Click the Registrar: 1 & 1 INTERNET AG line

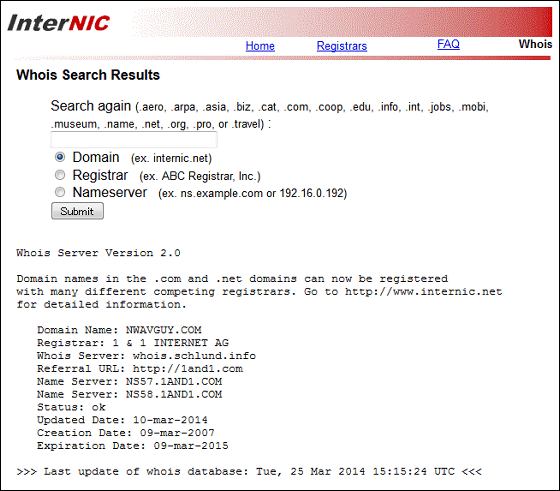coord(133,343)
